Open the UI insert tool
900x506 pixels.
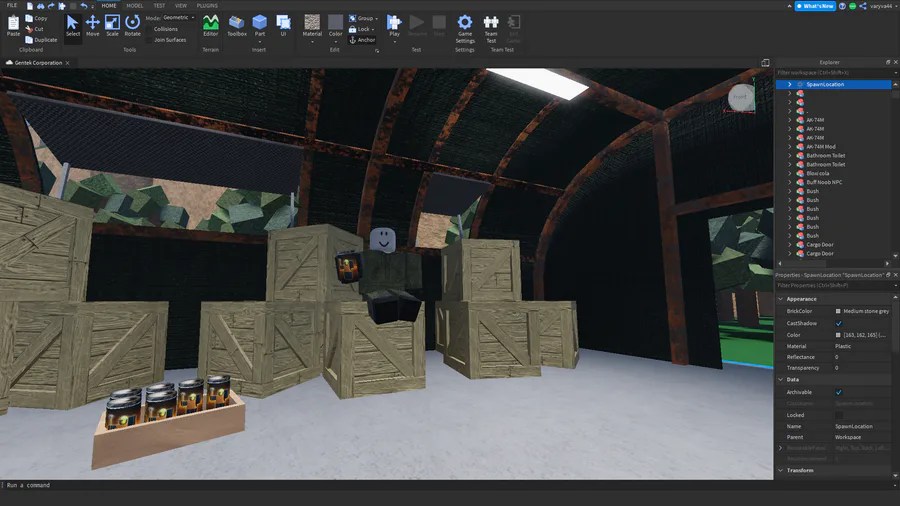point(283,25)
